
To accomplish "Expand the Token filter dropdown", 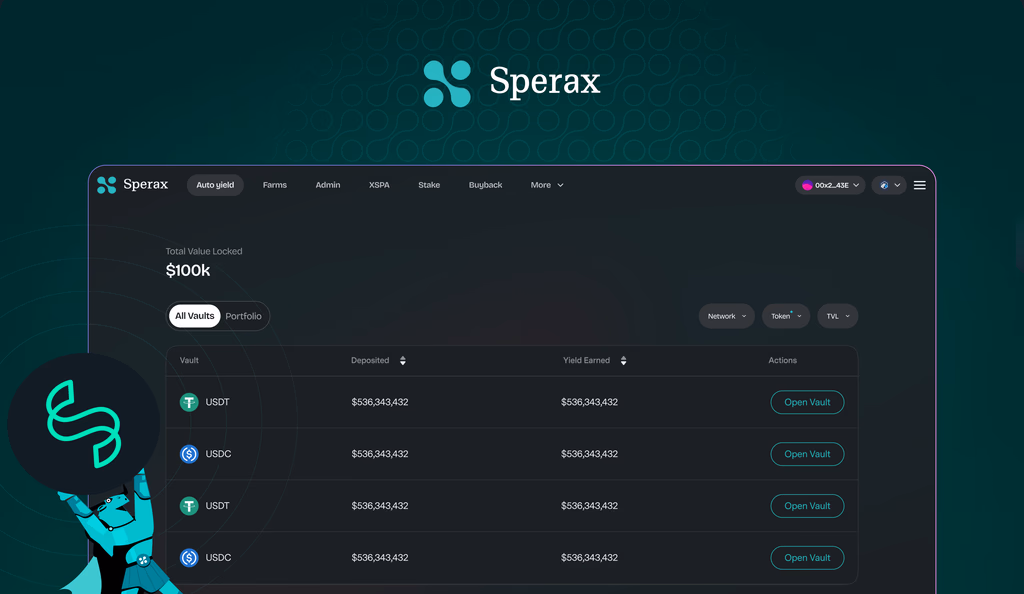I will [785, 316].
